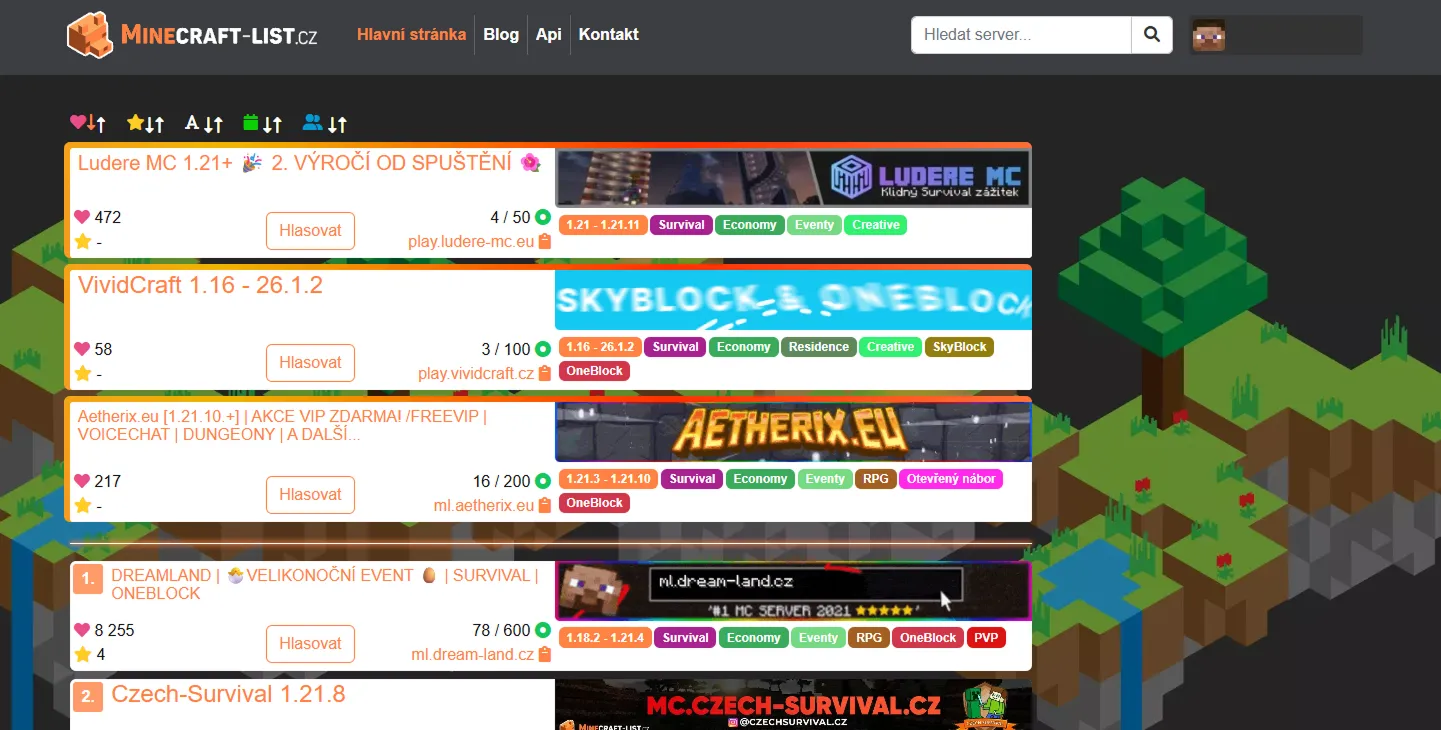Open the Skyblock & Oneblock banner
The width and height of the screenshot is (1441, 730).
click(793, 300)
